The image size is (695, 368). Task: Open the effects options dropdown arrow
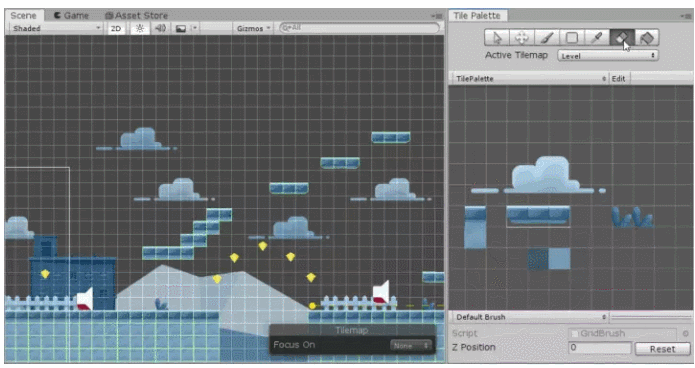(195, 28)
